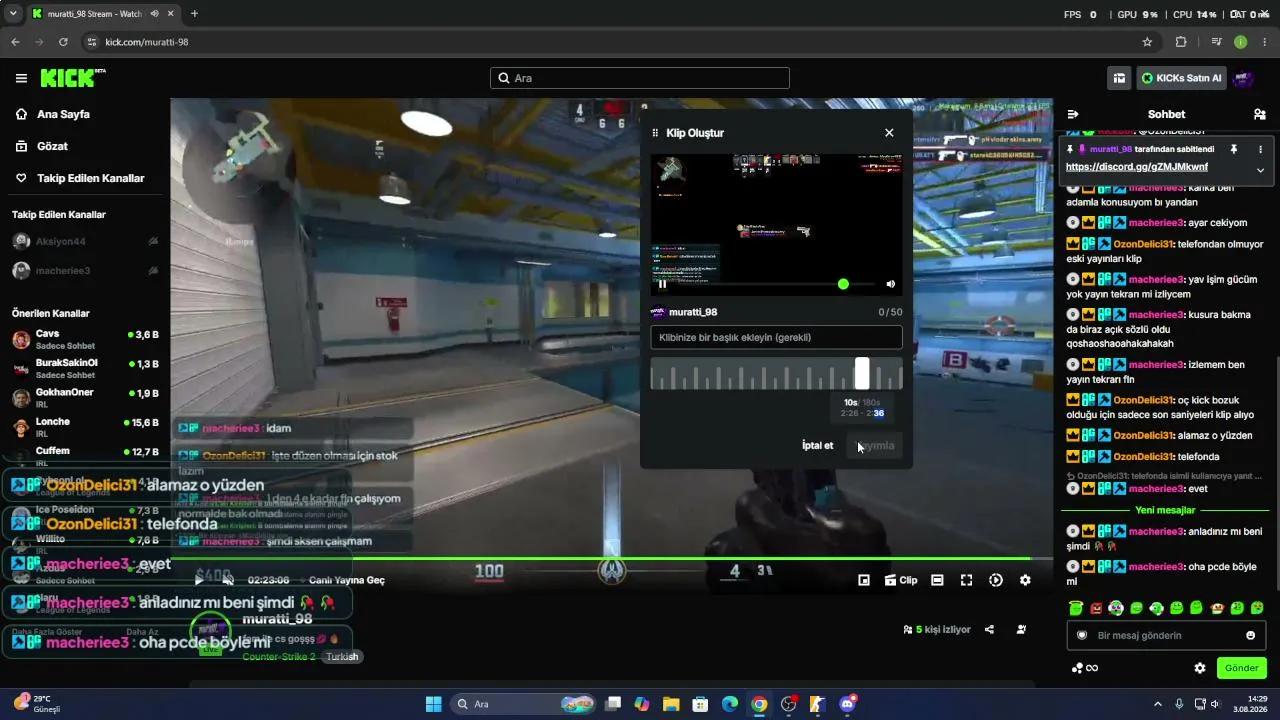Open a new Chrome tab
This screenshot has width=1280, height=720.
tap(194, 14)
